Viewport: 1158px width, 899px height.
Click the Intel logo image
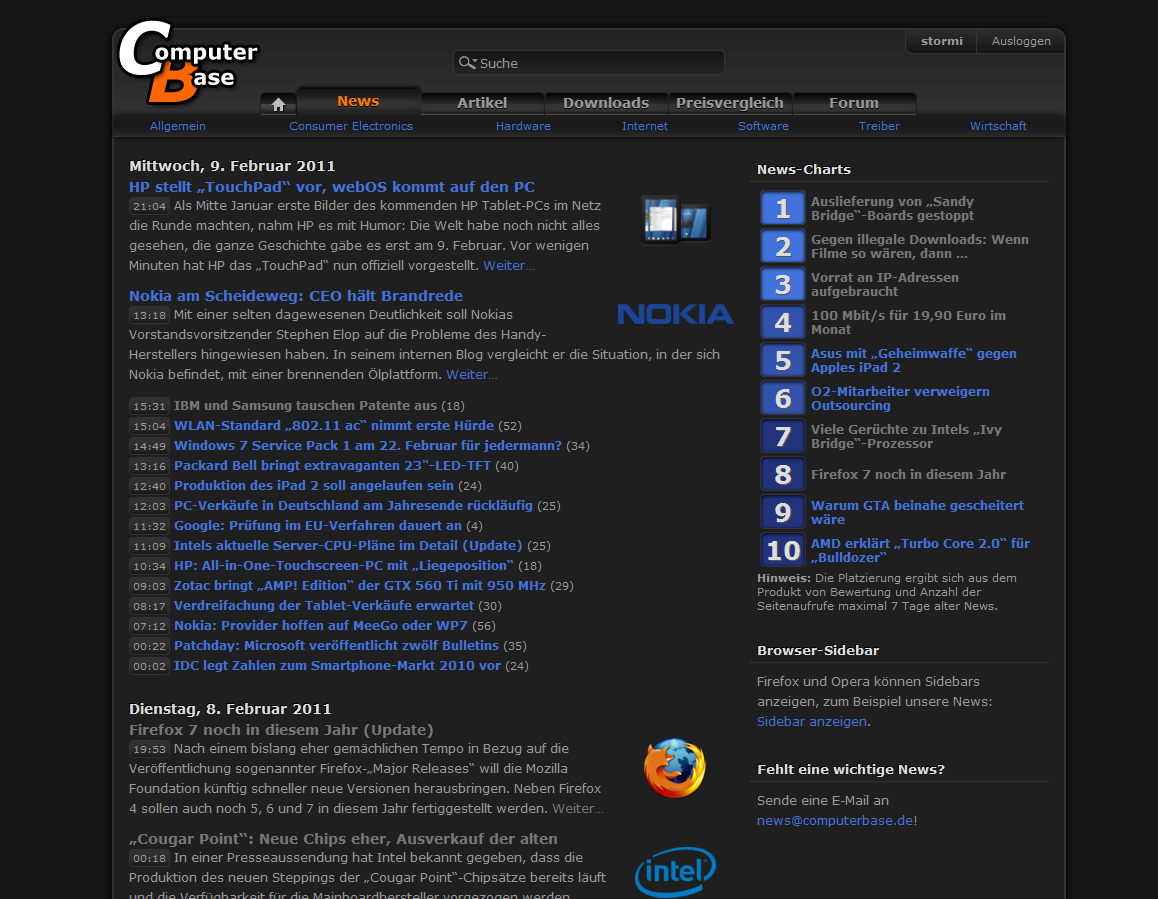tap(675, 872)
